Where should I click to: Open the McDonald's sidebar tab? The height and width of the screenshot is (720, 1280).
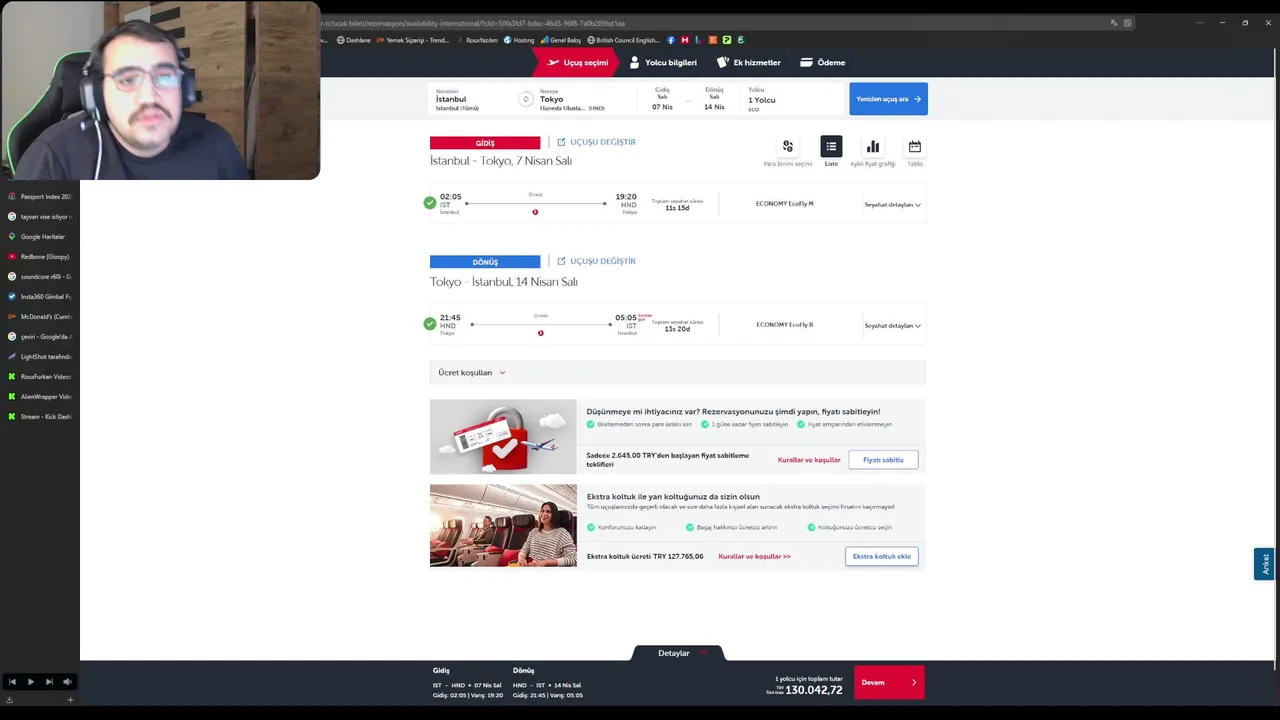coord(40,317)
